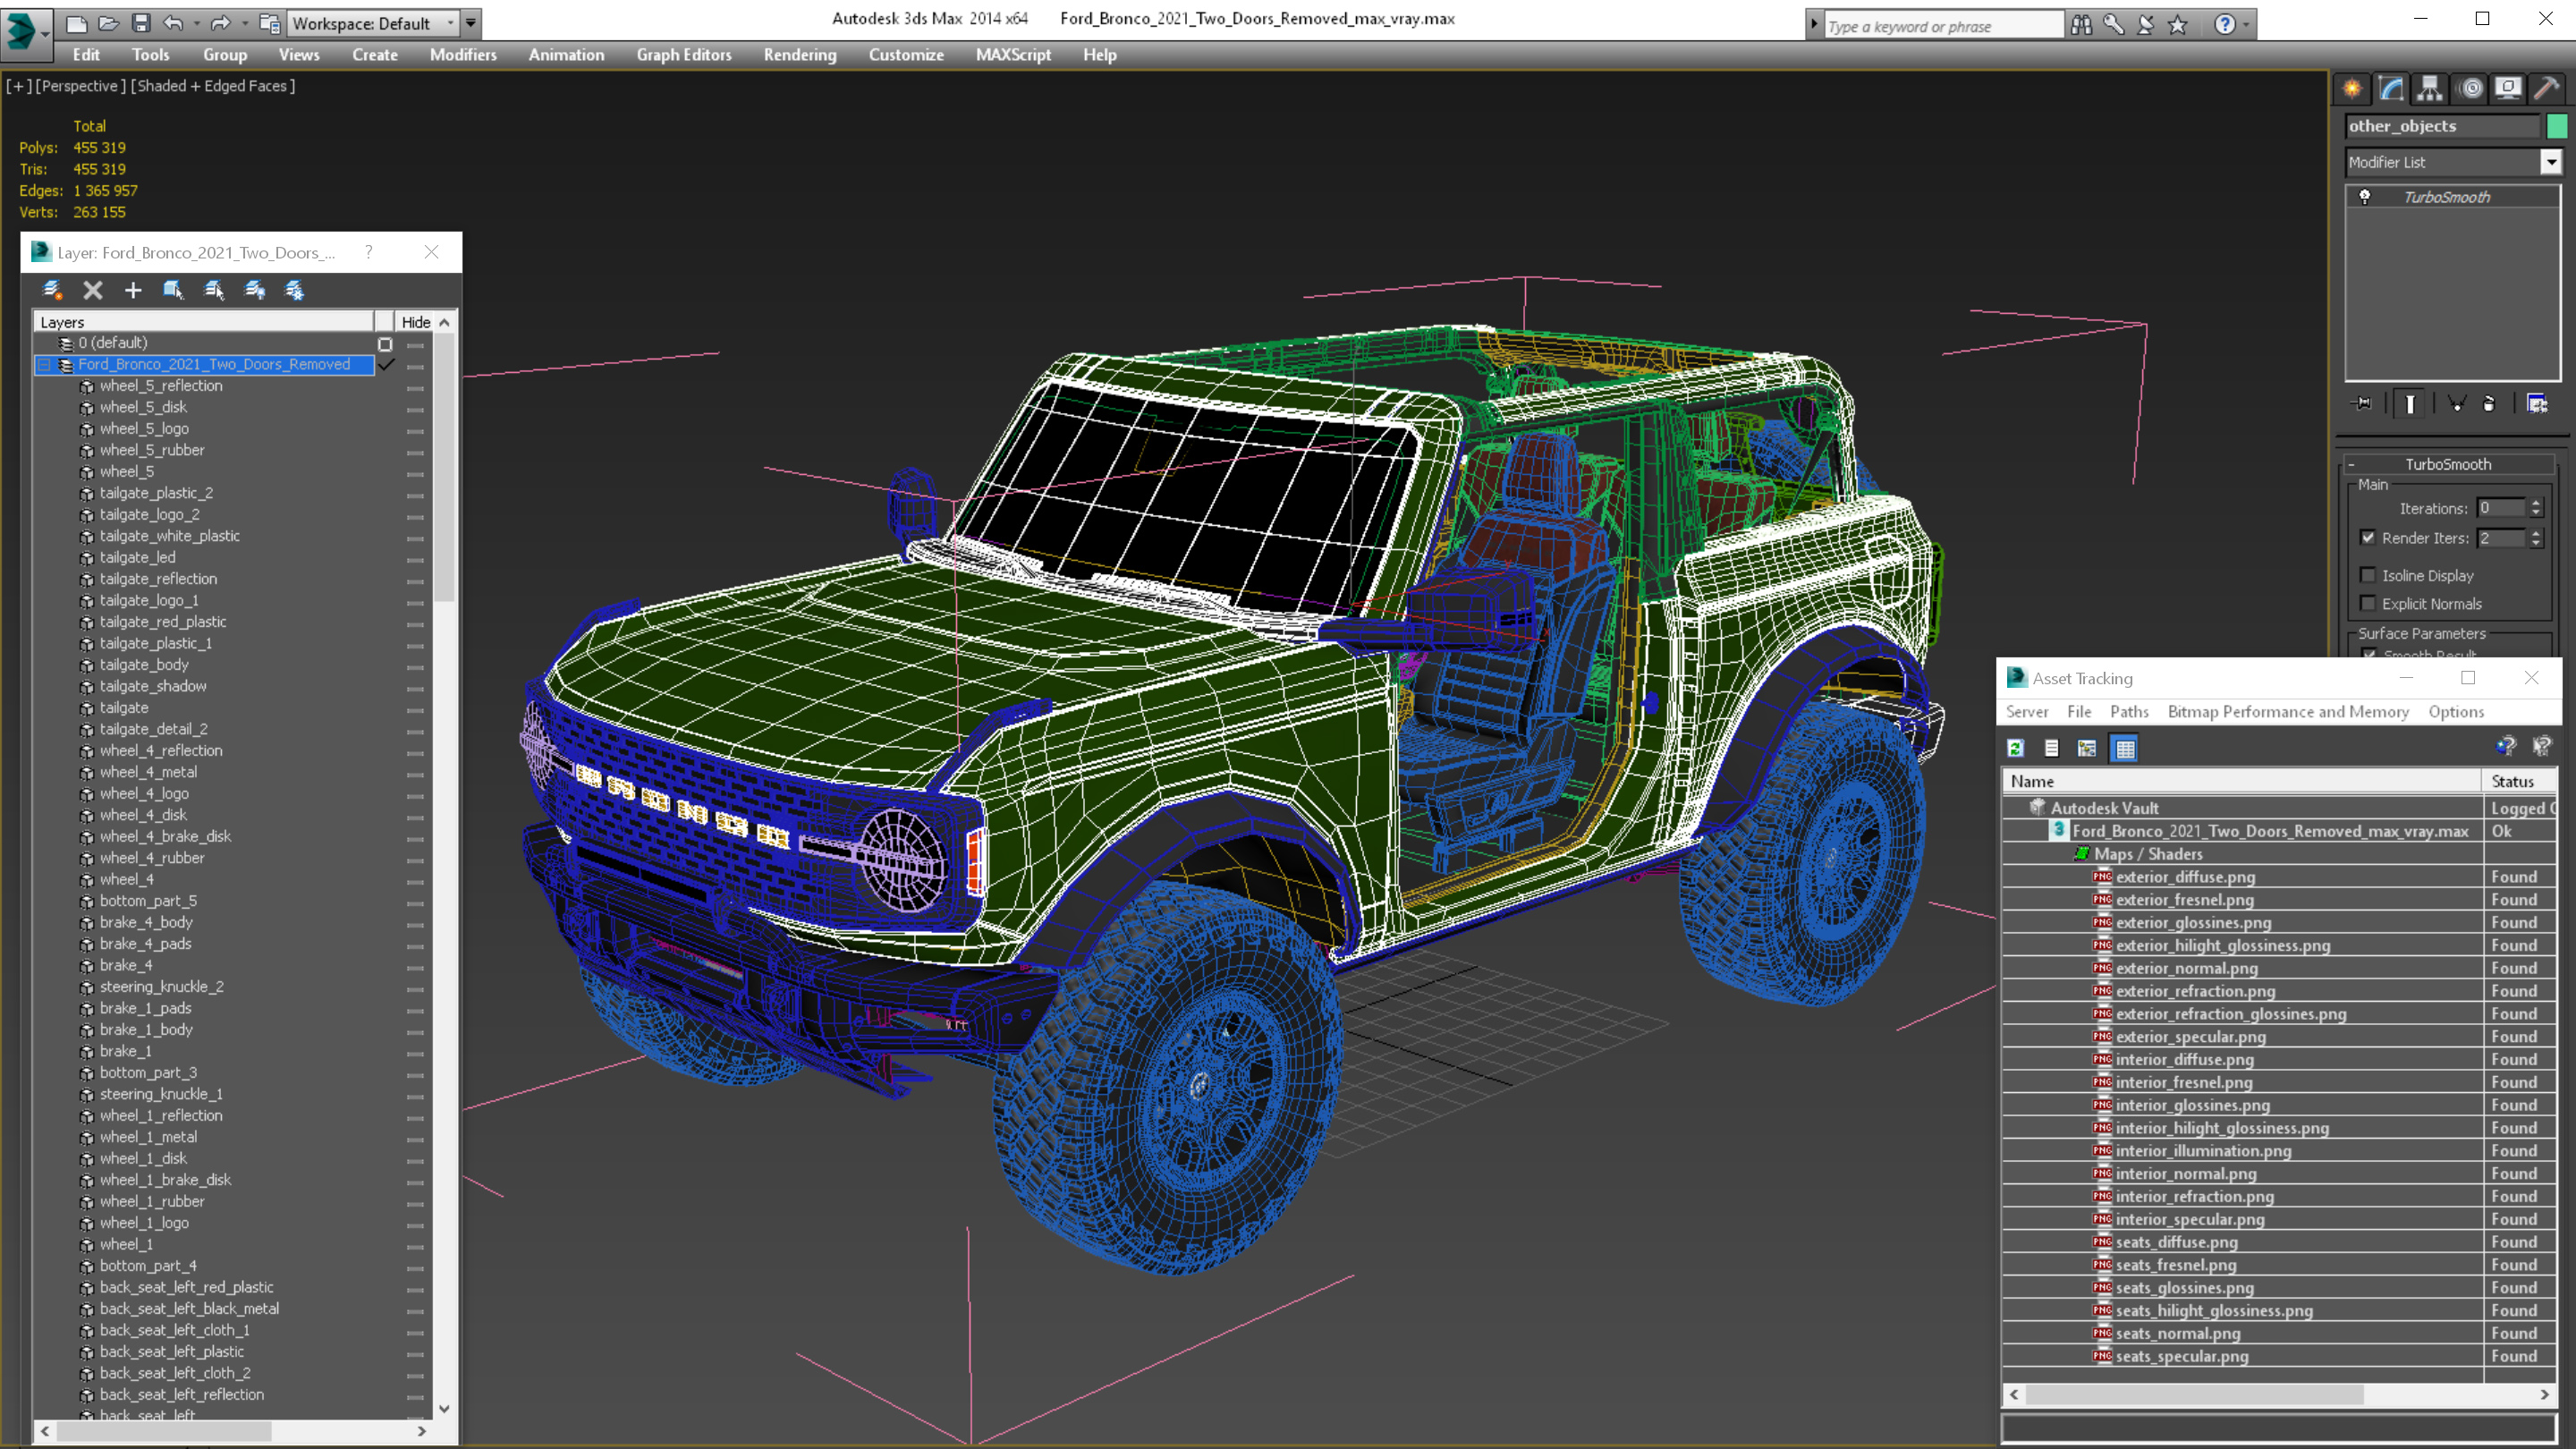Click the Redo arrow icon

(x=220, y=23)
